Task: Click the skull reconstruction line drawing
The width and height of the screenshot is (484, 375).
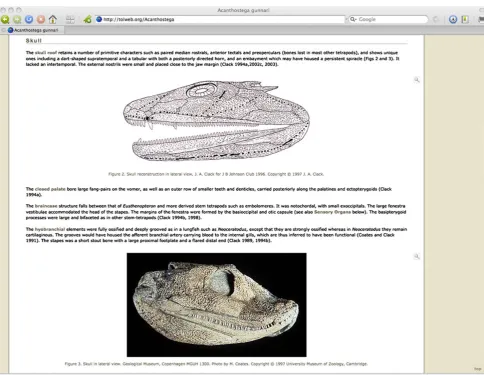Action: coord(216,121)
